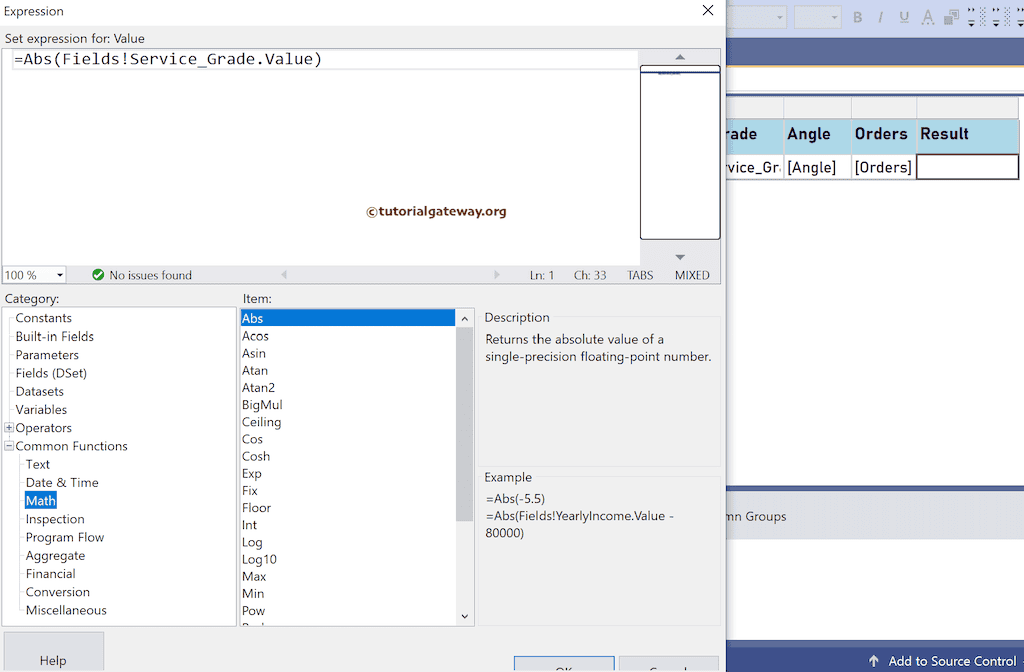The height and width of the screenshot is (672, 1024).
Task: Select the Asin function item
Action: (347, 353)
